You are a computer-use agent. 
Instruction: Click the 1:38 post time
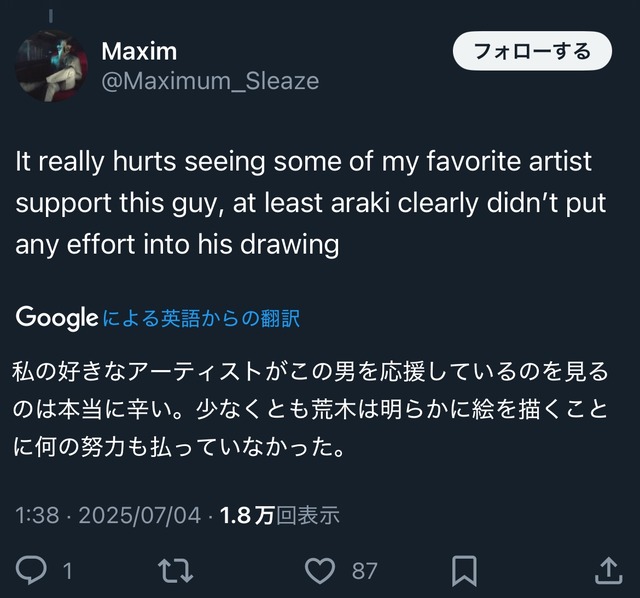point(37,516)
